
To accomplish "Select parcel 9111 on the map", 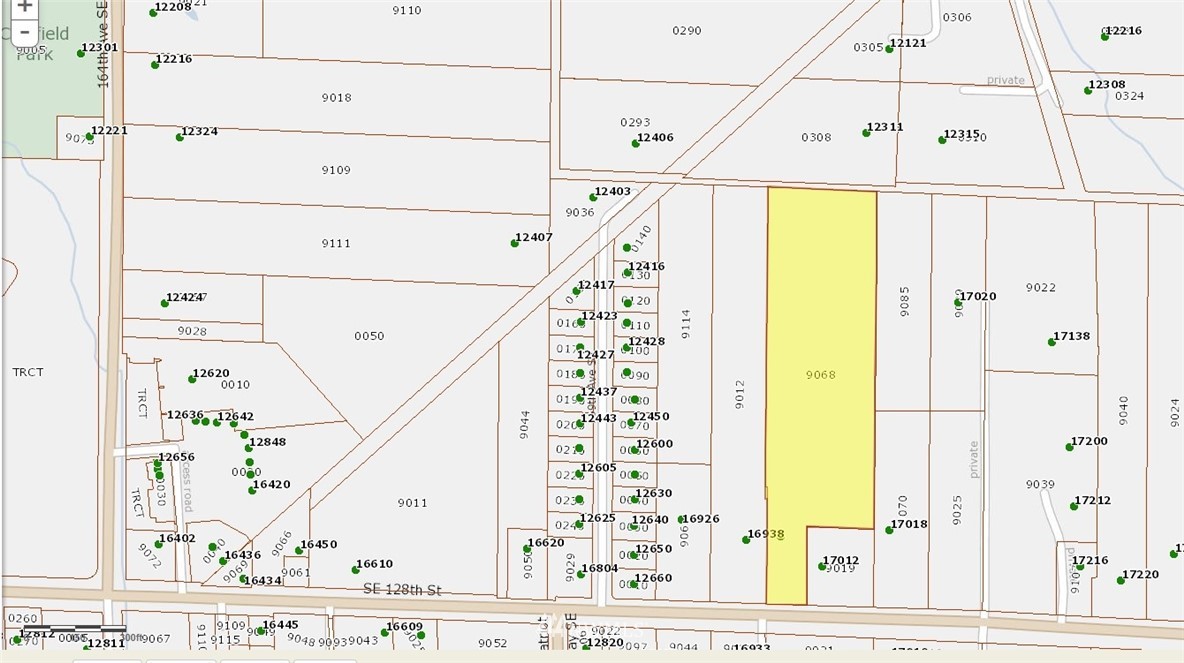I will pyautogui.click(x=336, y=243).
